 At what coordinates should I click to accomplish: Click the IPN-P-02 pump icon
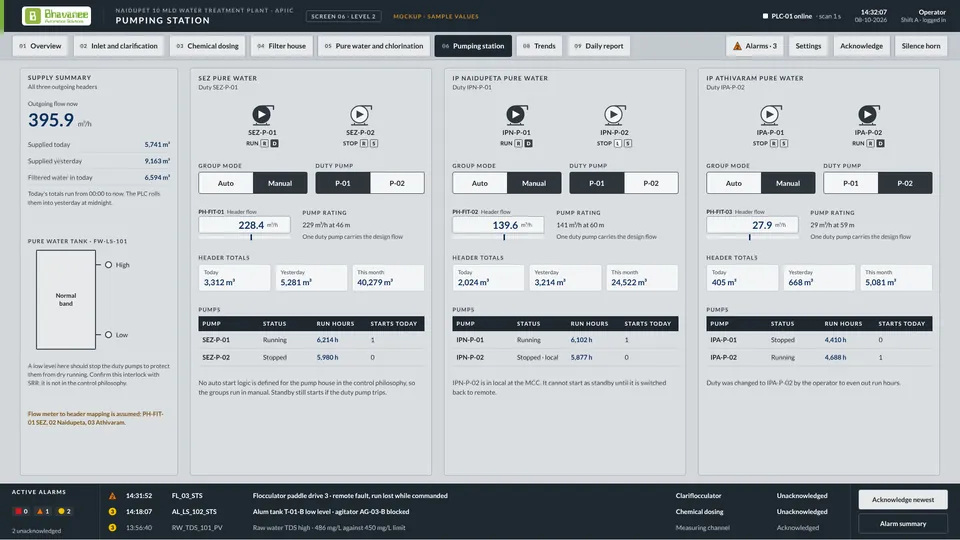pyautogui.click(x=614, y=114)
